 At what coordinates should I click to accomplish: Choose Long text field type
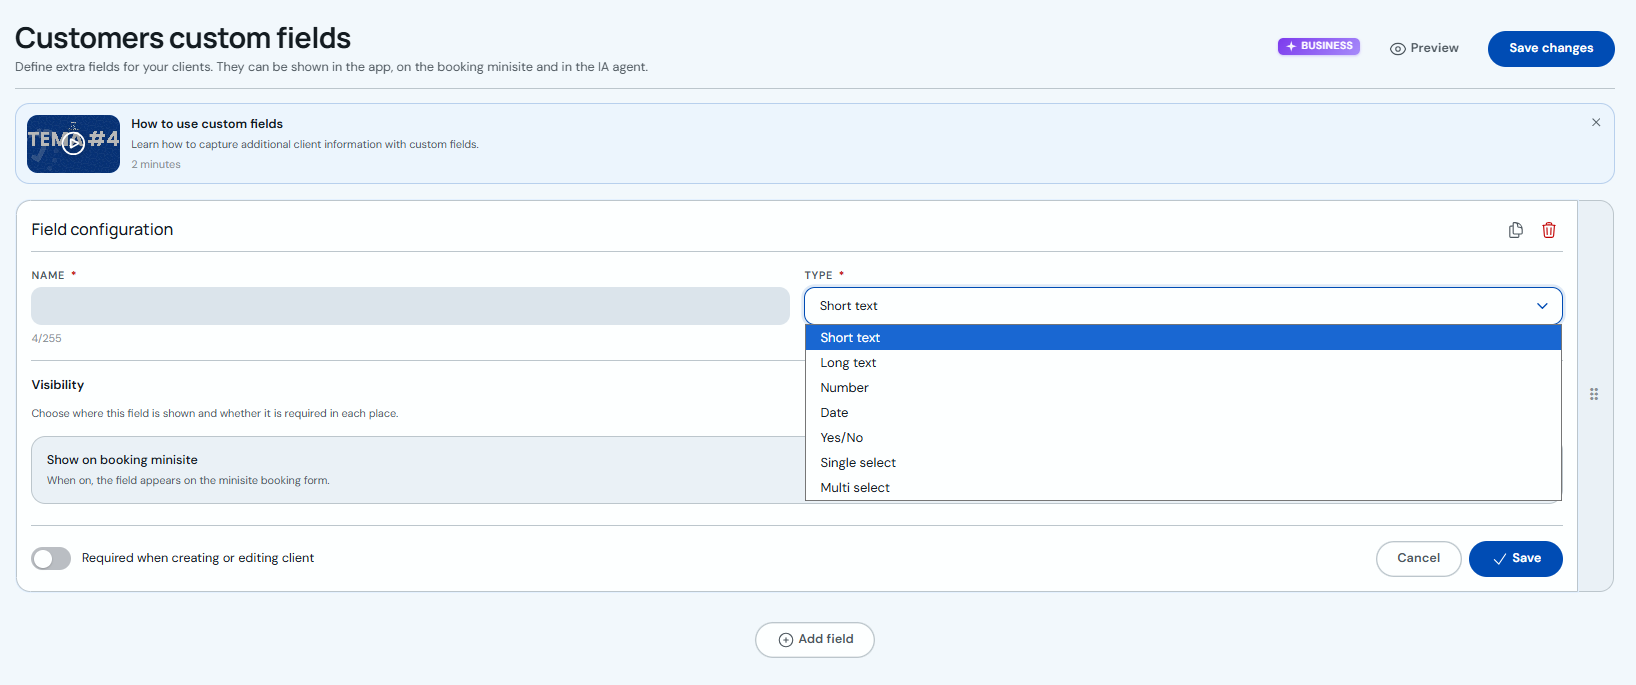pos(1183,363)
